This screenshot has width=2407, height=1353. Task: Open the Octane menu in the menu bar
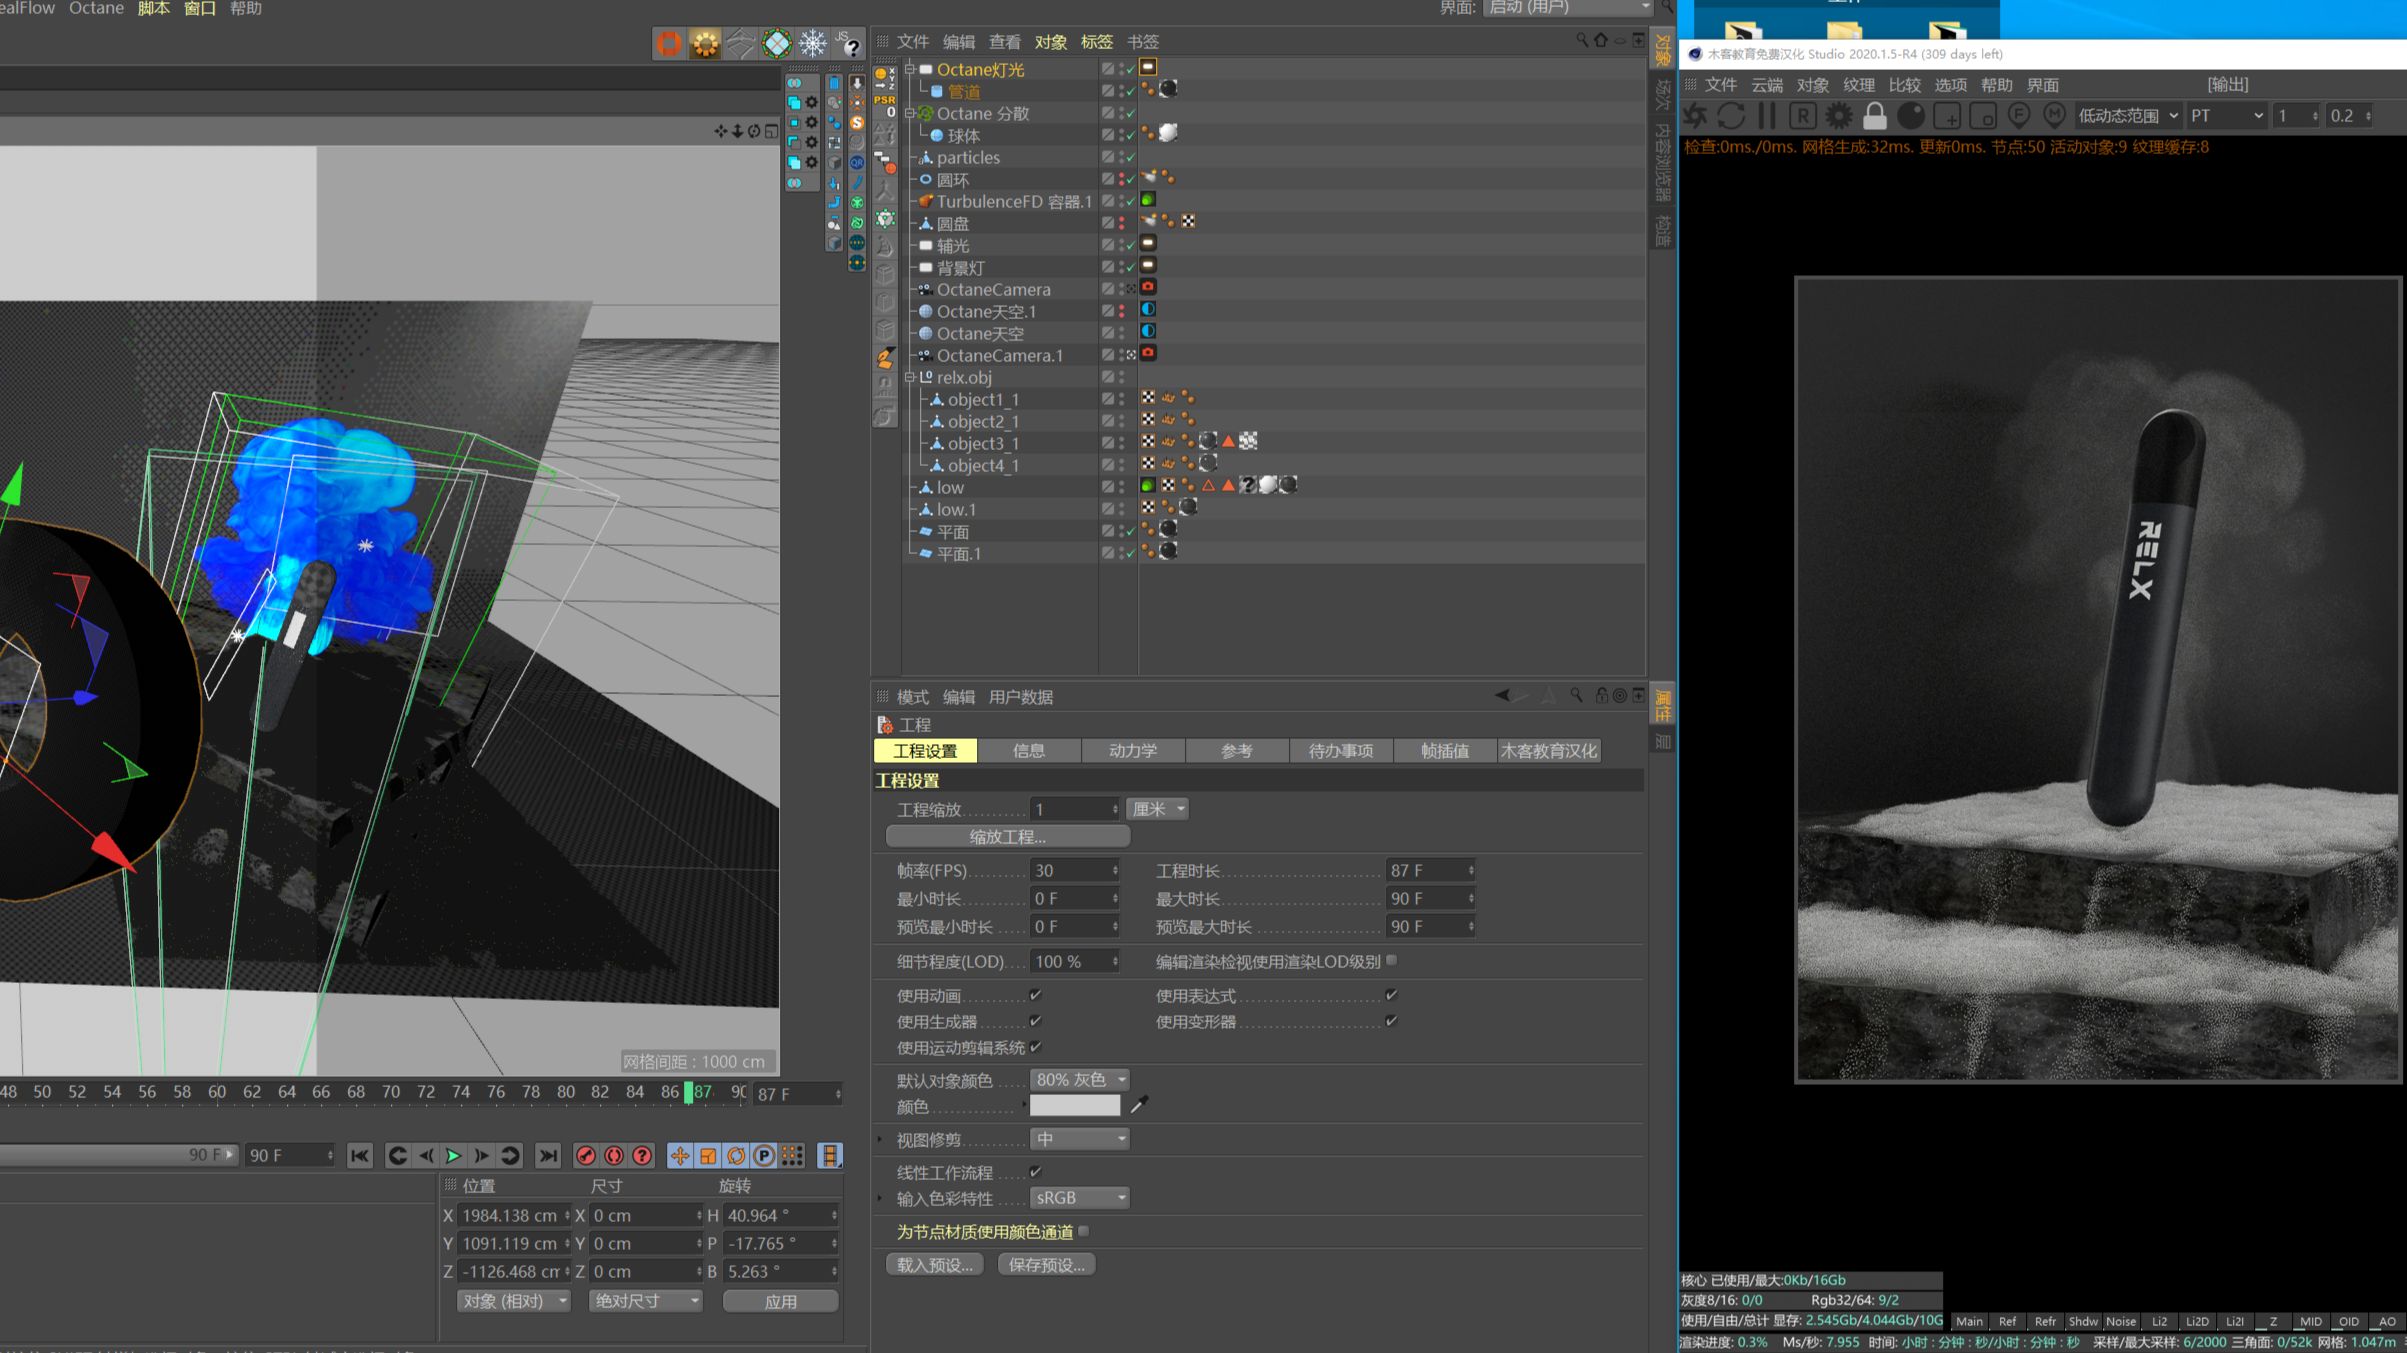pos(96,8)
